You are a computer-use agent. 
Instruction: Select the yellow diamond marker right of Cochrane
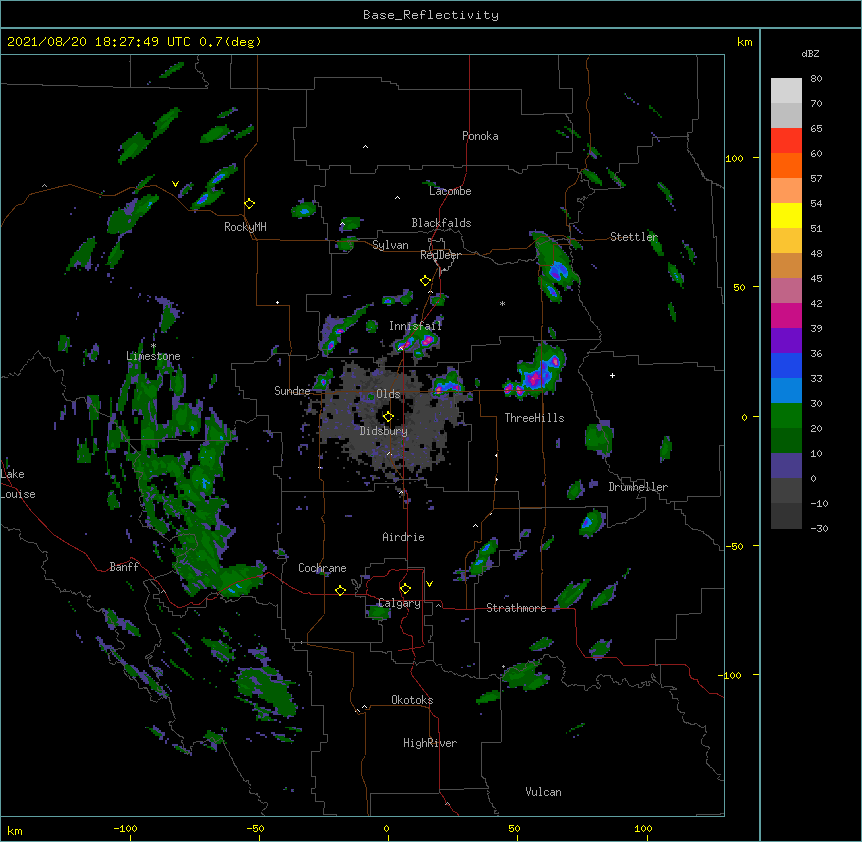340,590
